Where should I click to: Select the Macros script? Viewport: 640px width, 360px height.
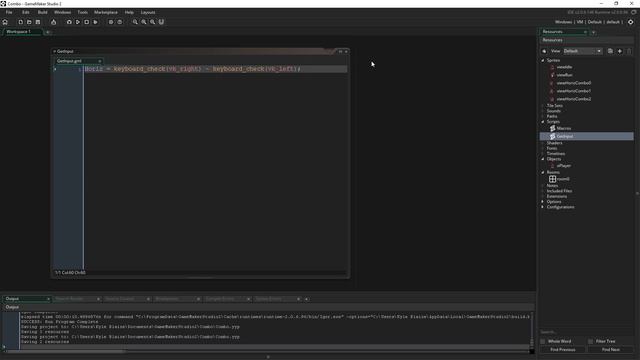564,129
